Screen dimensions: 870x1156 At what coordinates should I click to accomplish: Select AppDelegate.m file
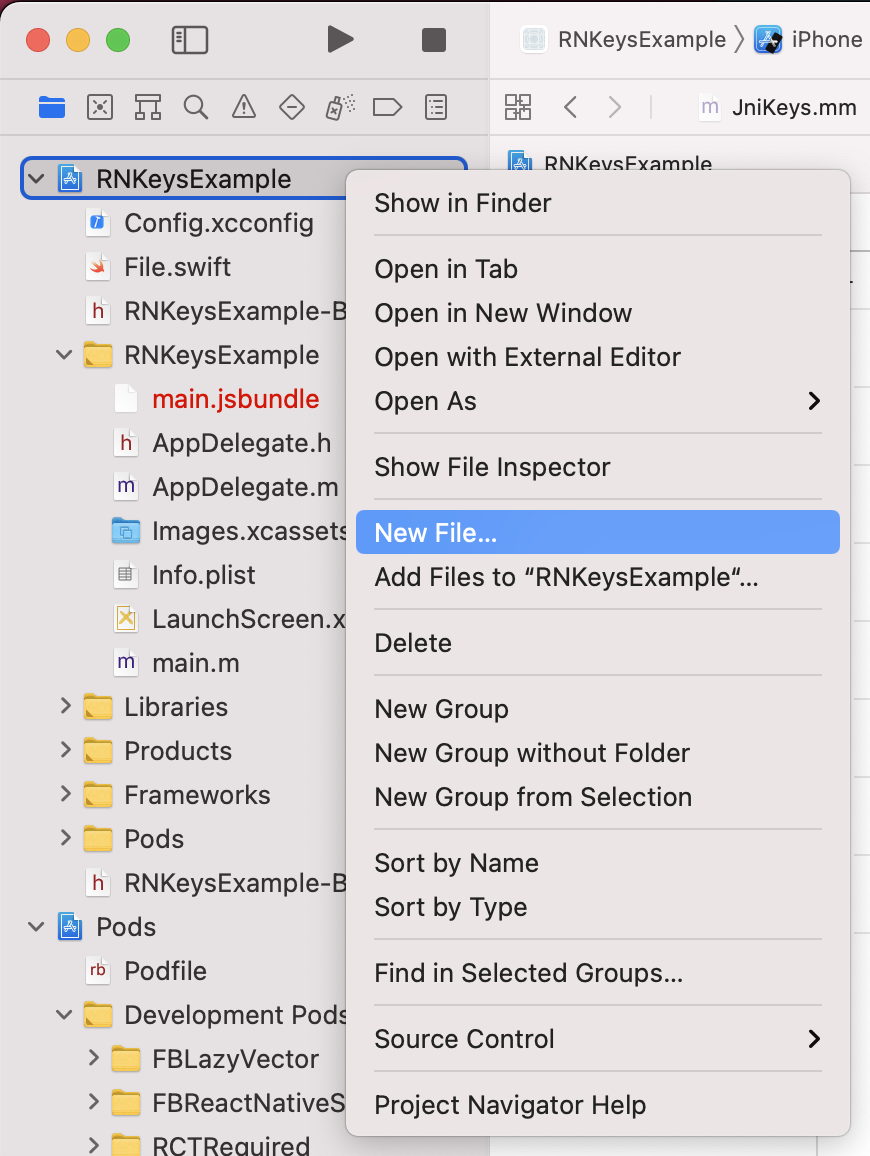(x=245, y=487)
